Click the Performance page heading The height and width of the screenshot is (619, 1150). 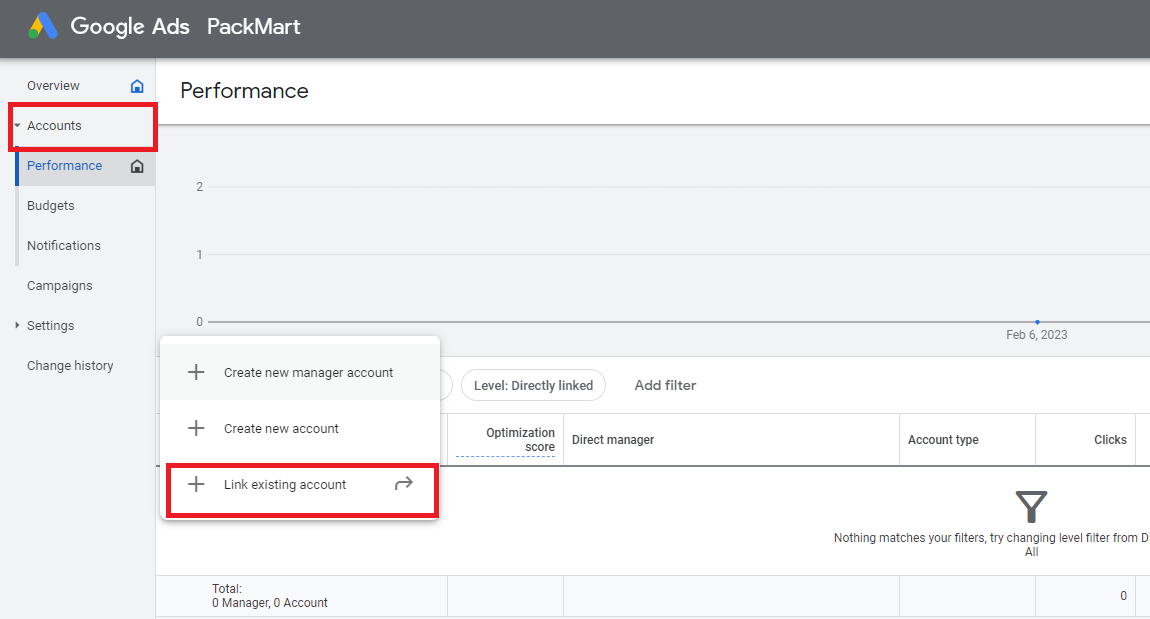pos(244,91)
